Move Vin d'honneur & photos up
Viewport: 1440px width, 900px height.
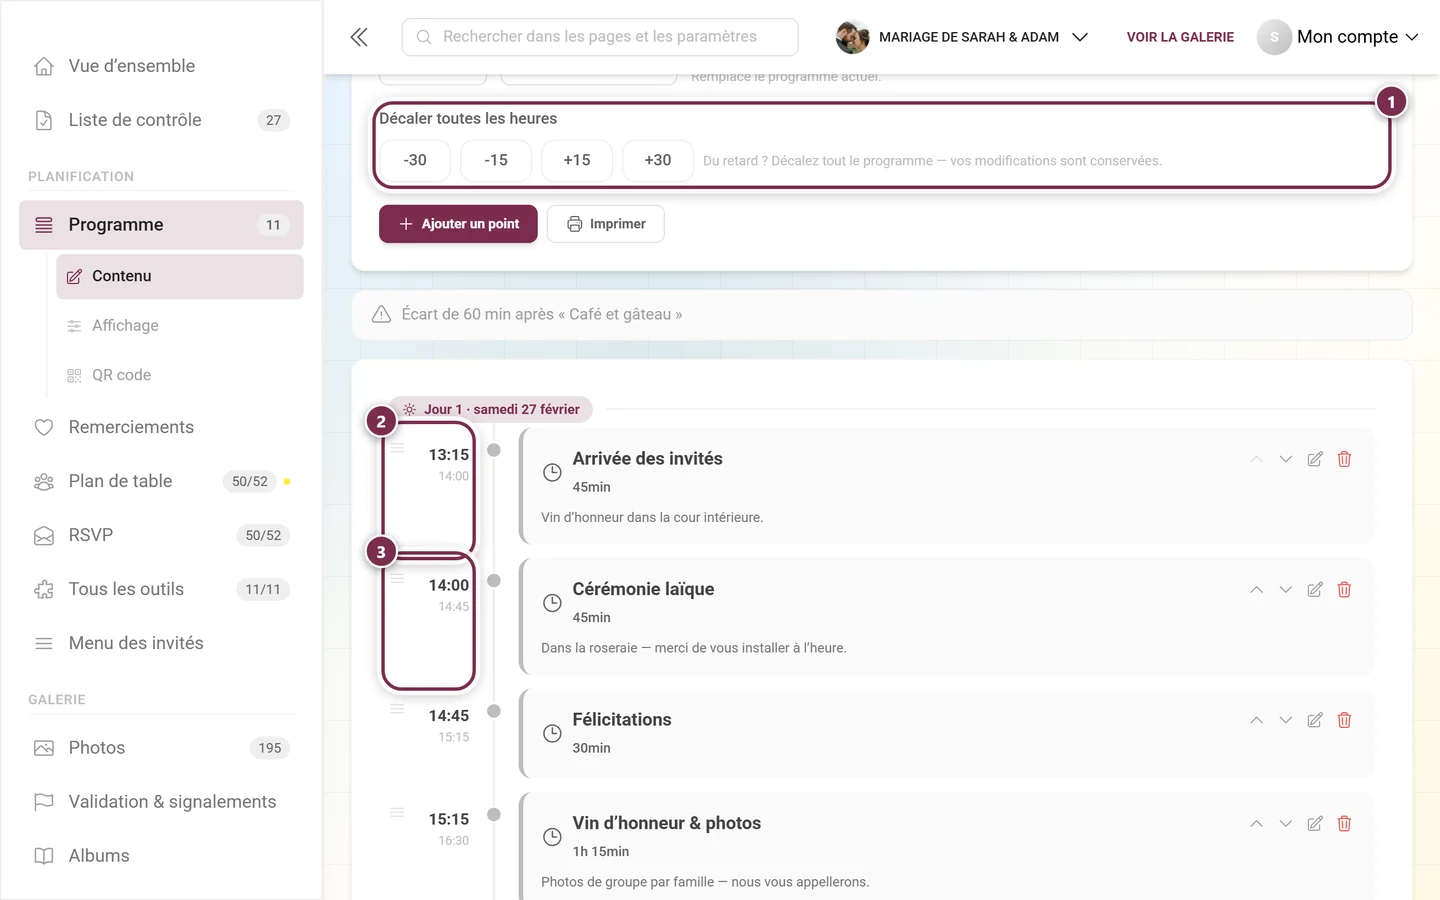click(x=1256, y=824)
